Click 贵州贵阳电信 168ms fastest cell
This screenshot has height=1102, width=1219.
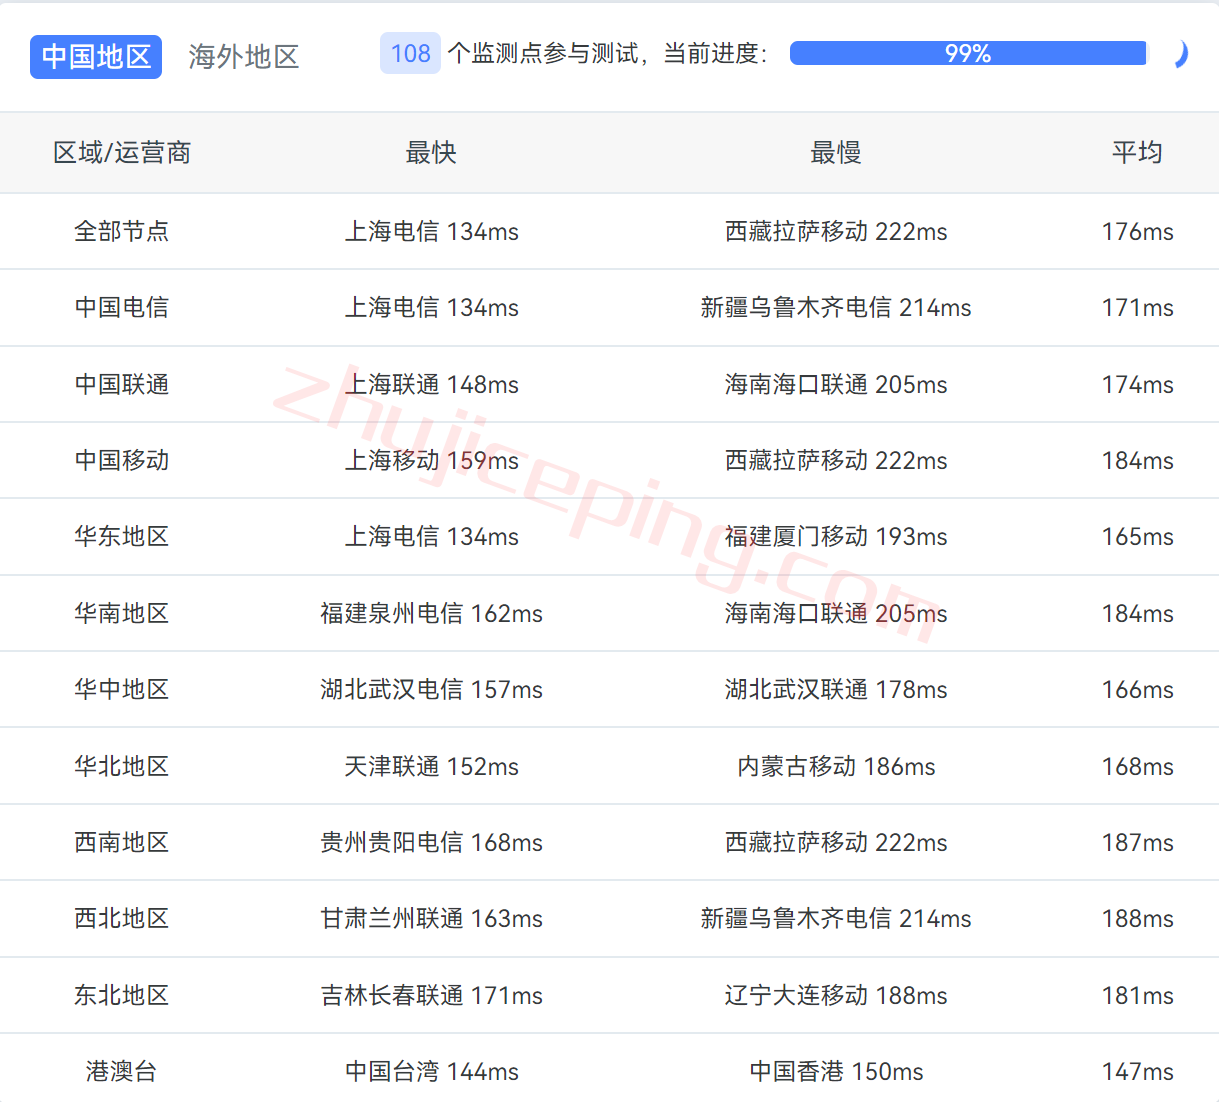(x=432, y=843)
